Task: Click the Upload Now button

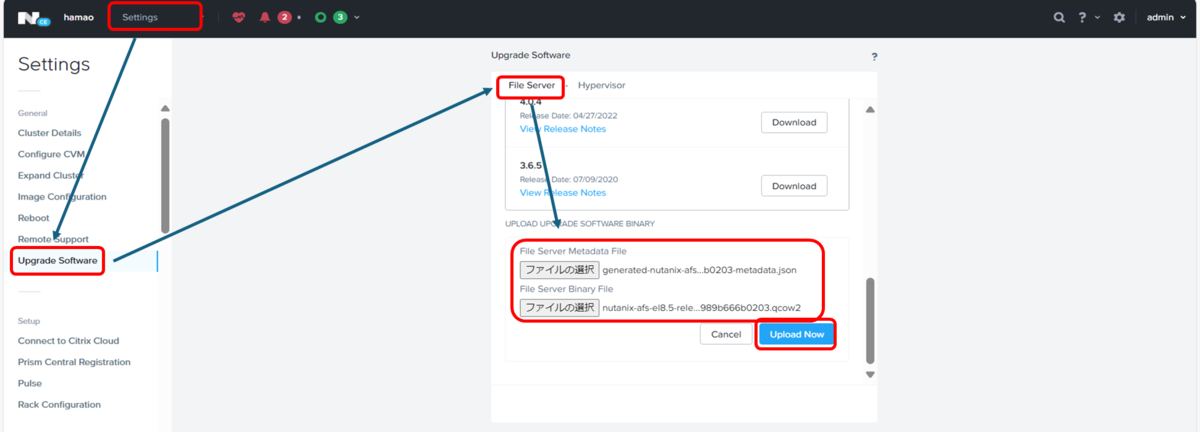Action: tap(797, 334)
